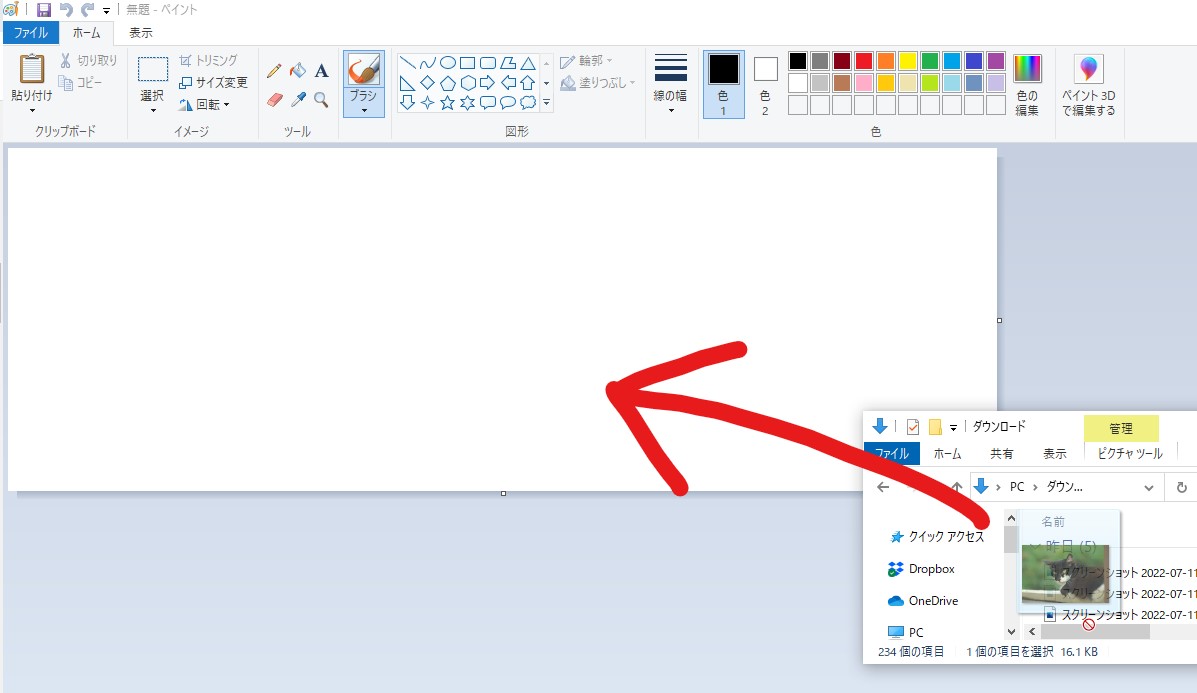Pick the Diamond shape
This screenshot has width=1197, height=693.
click(x=428, y=83)
